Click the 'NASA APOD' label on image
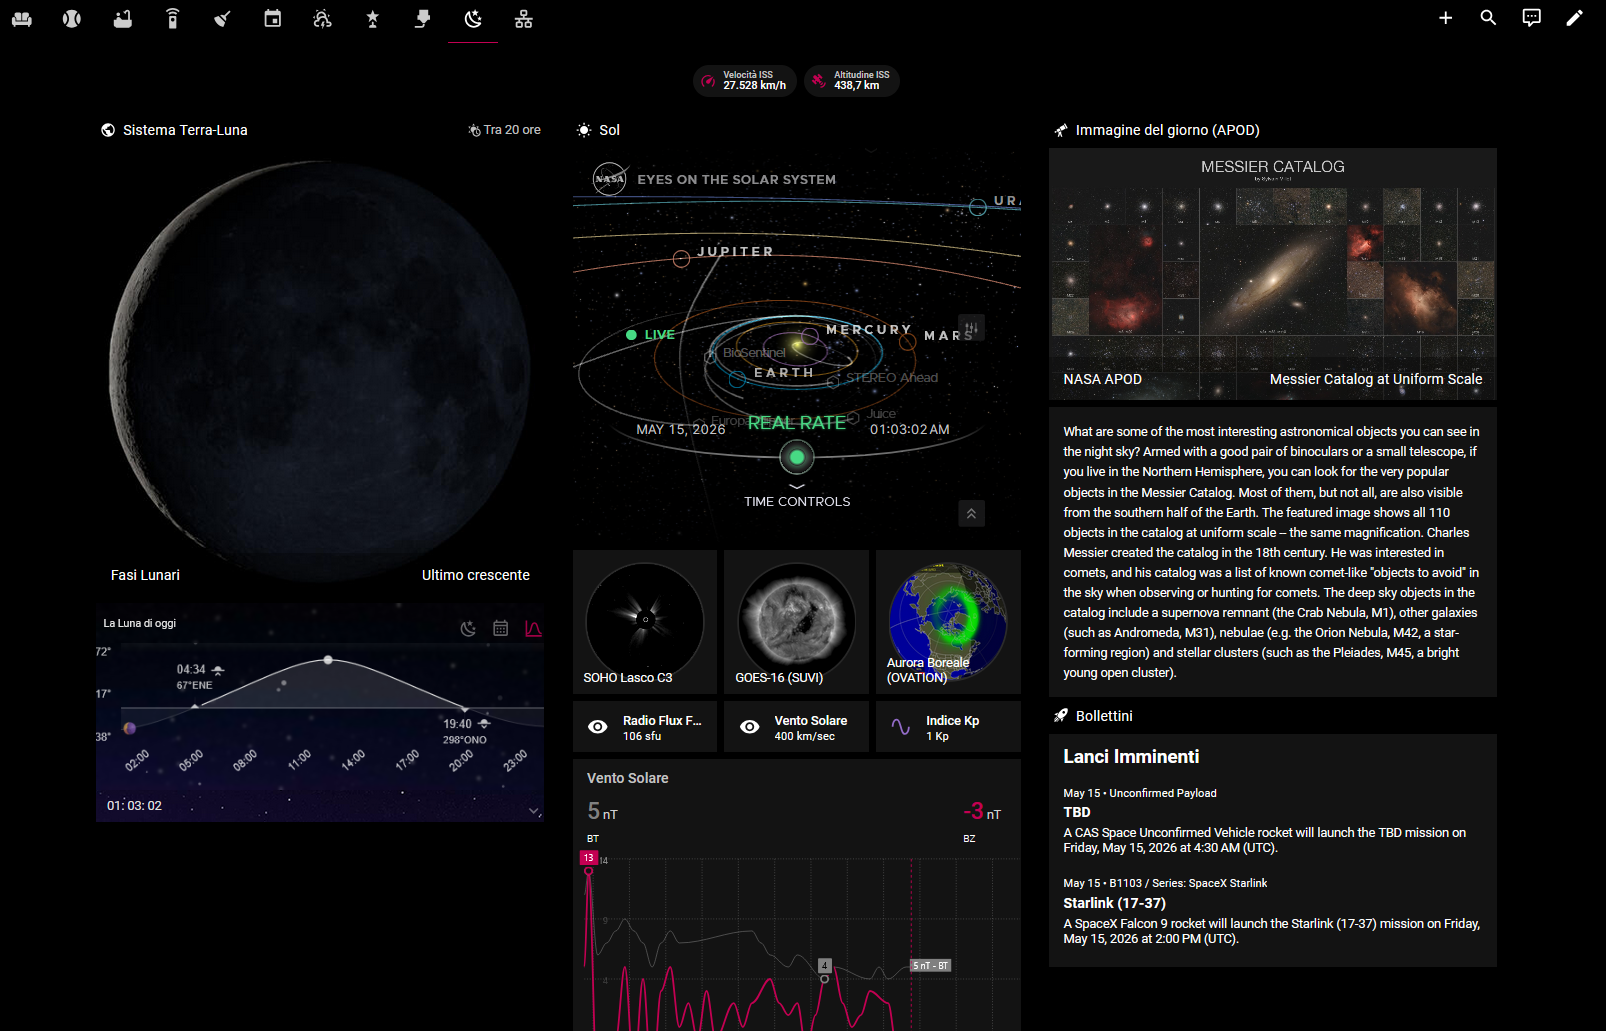This screenshot has height=1031, width=1606. pyautogui.click(x=1103, y=379)
